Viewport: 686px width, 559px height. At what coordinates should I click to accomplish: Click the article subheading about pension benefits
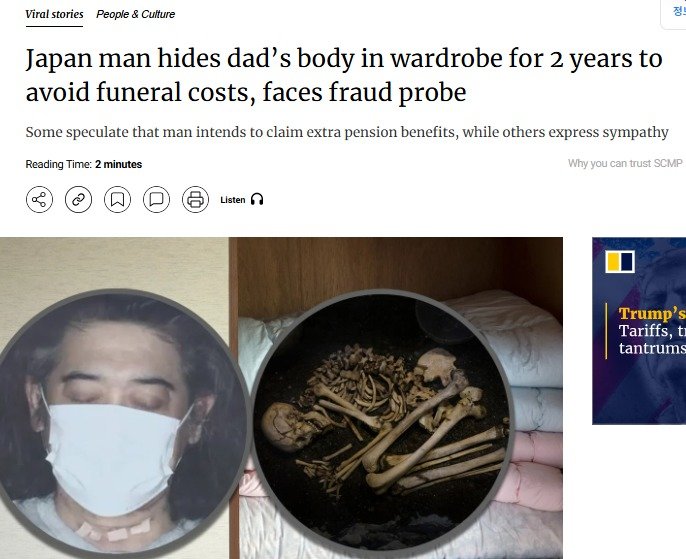[x=347, y=132]
